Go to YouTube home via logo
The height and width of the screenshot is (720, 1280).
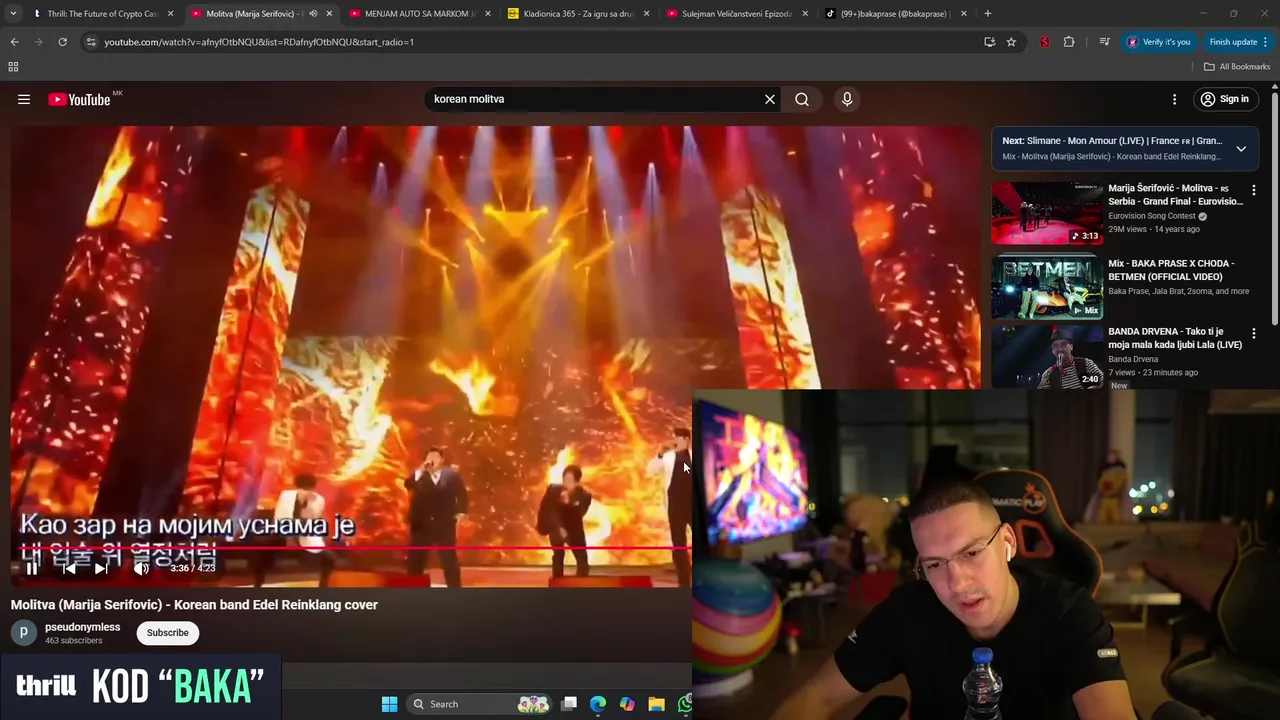coord(80,99)
